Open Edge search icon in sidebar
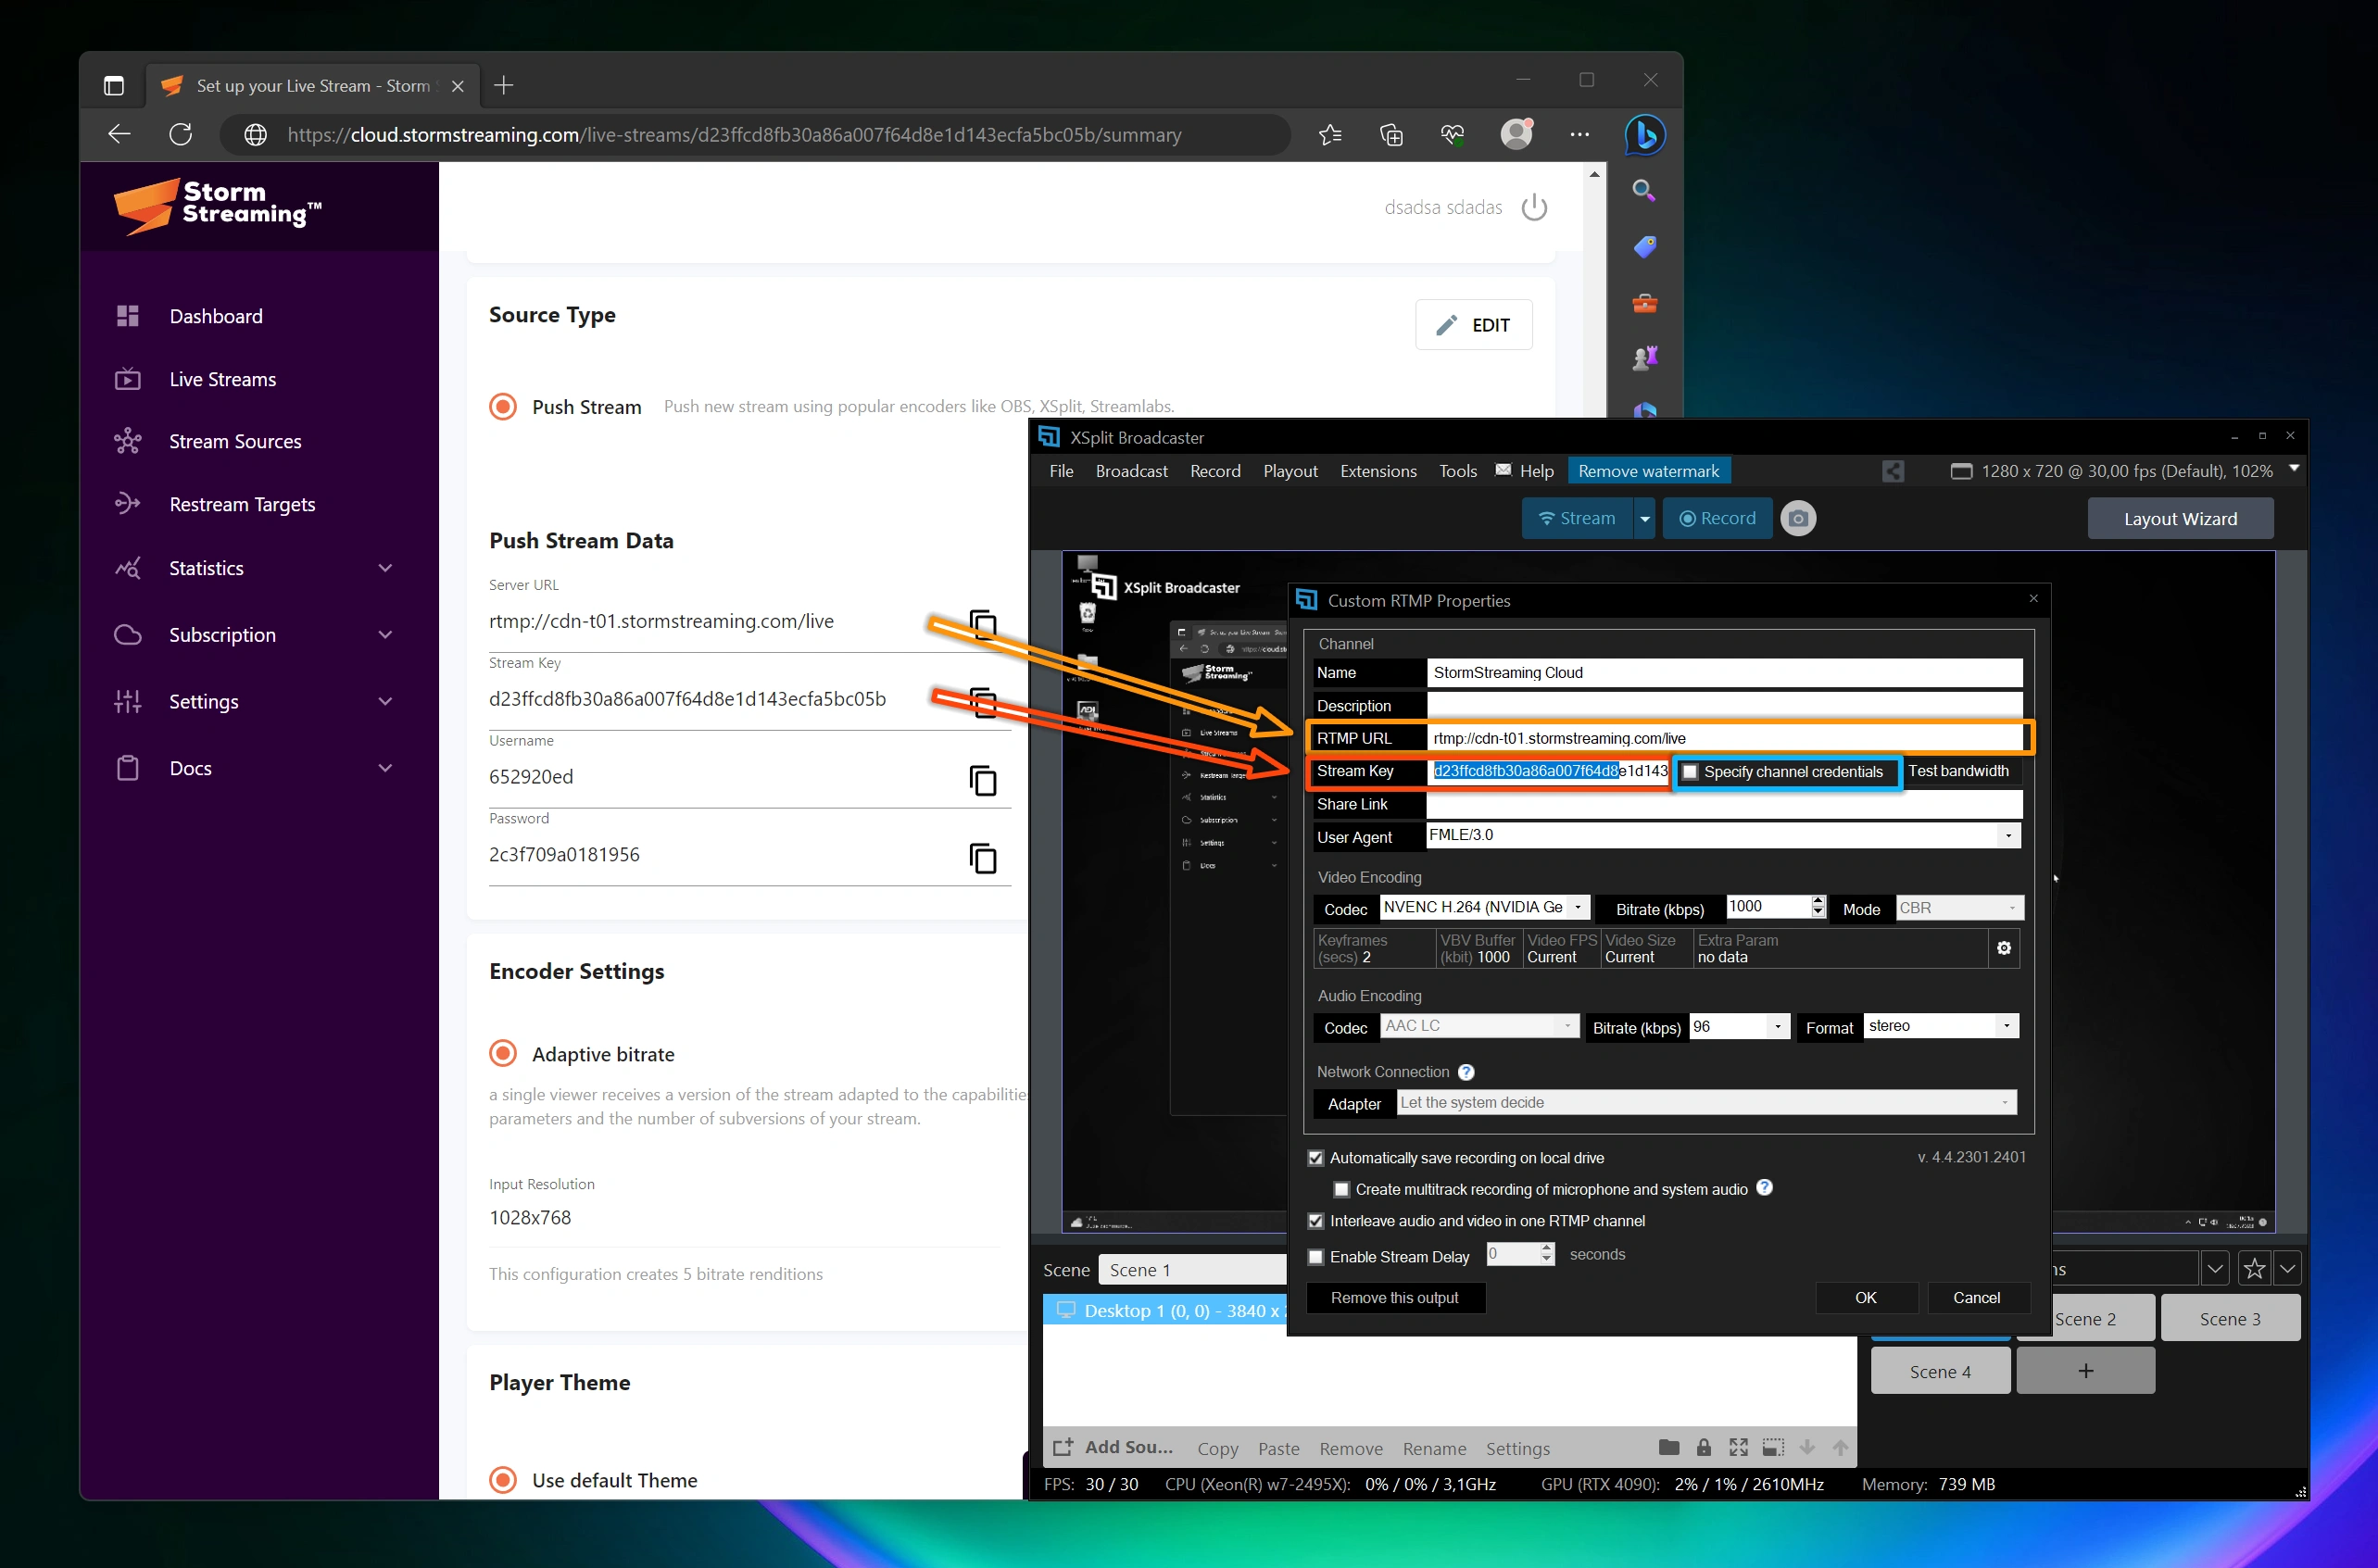2378x1568 pixels. pos(1643,189)
